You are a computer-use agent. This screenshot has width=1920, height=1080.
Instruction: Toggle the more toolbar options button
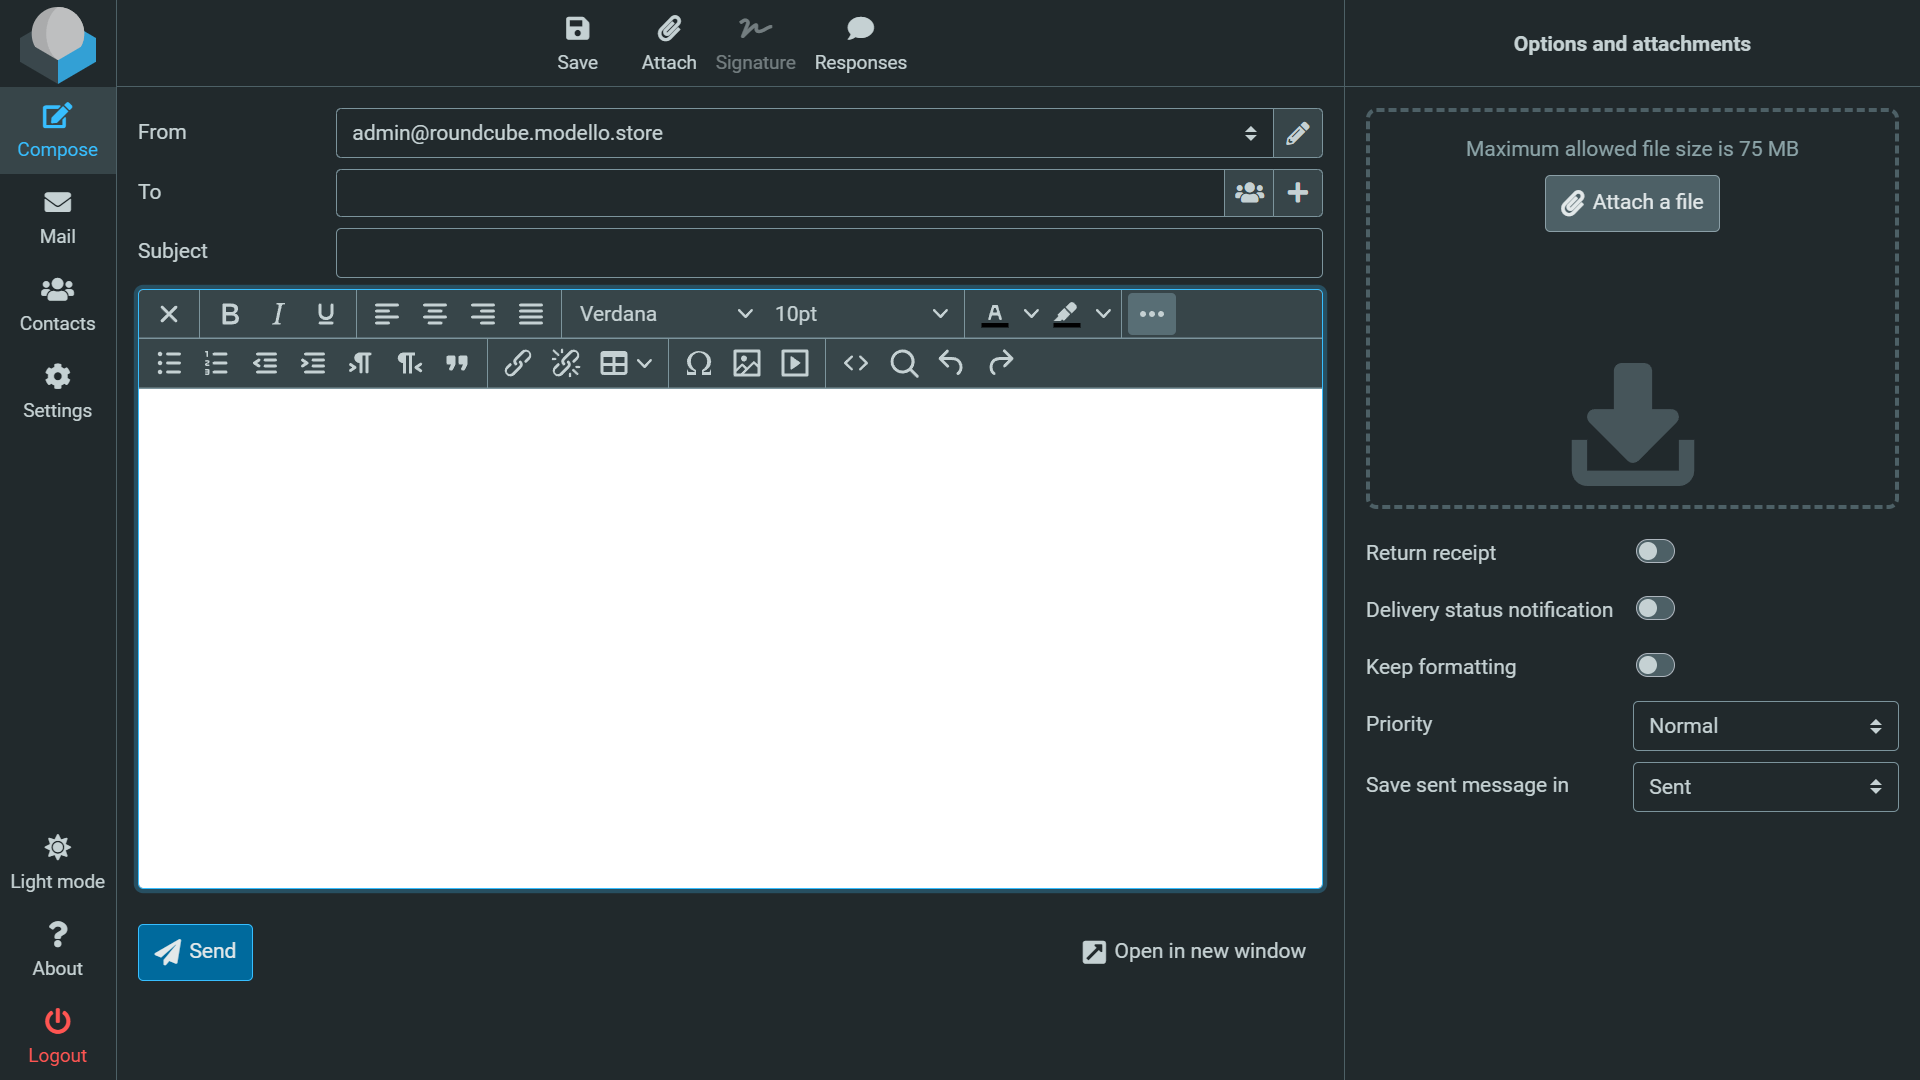click(x=1152, y=314)
